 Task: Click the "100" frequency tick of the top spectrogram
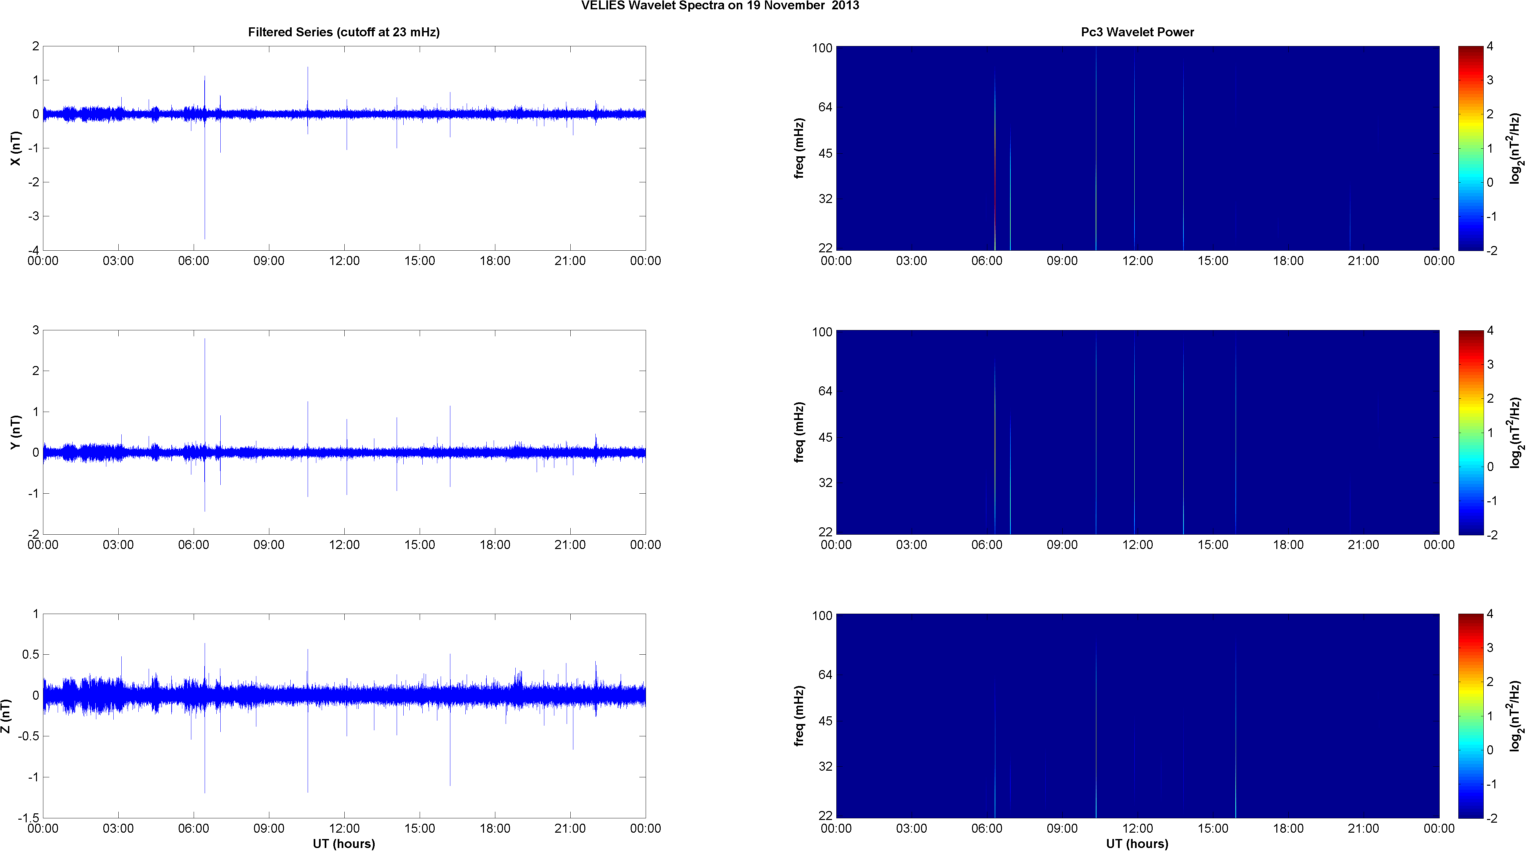click(x=822, y=48)
